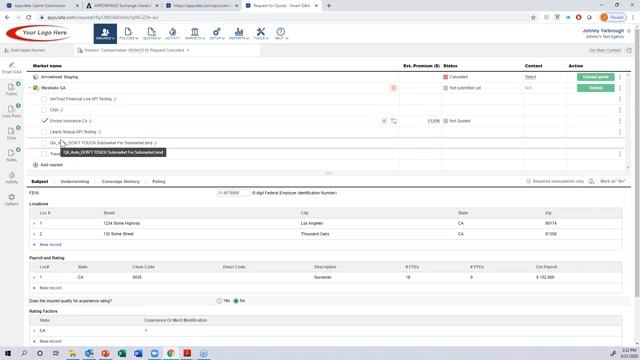Expand location record 1 row
The height and width of the screenshot is (360, 640).
[34, 223]
